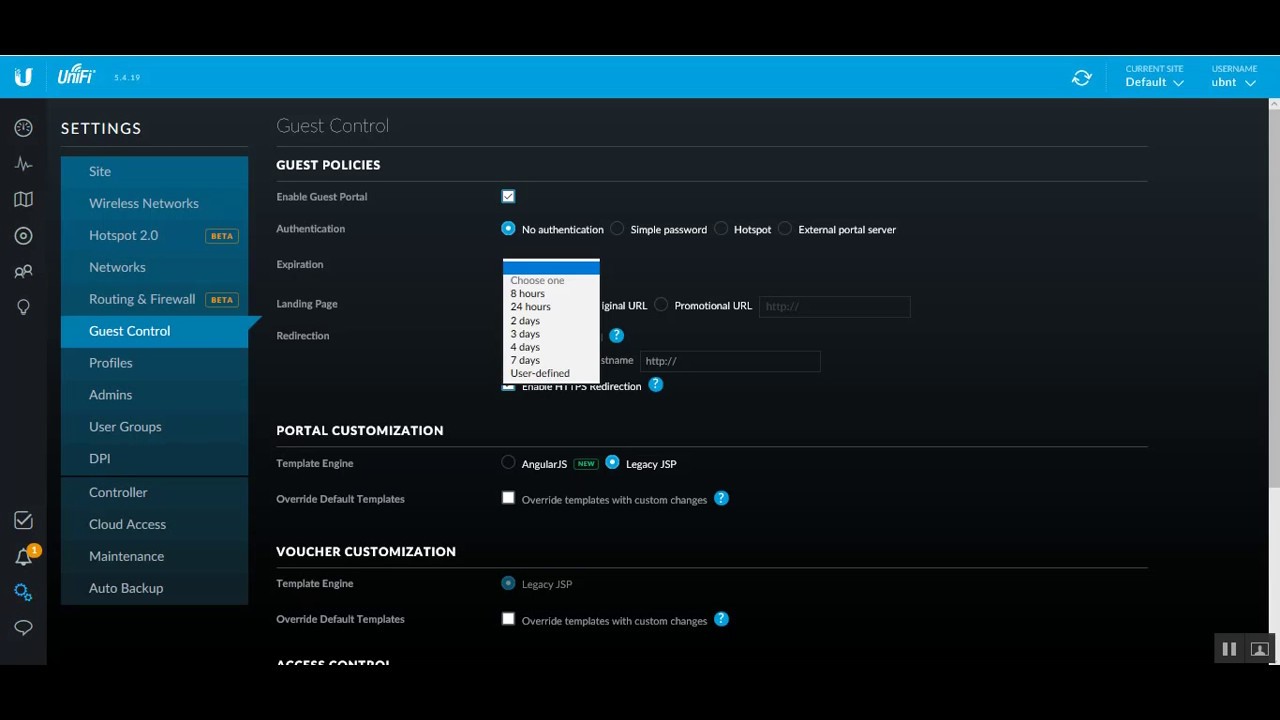1280x720 pixels.
Task: Select Promotional URL radio button
Action: (x=661, y=305)
